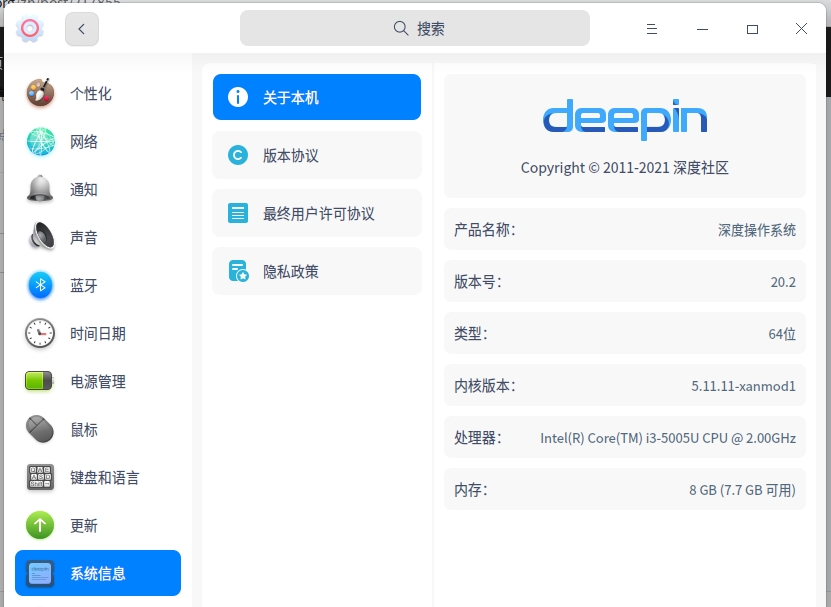Image resolution: width=831 pixels, height=607 pixels.
Task: Select the 个性化 label in sidebar
Action: tap(91, 94)
